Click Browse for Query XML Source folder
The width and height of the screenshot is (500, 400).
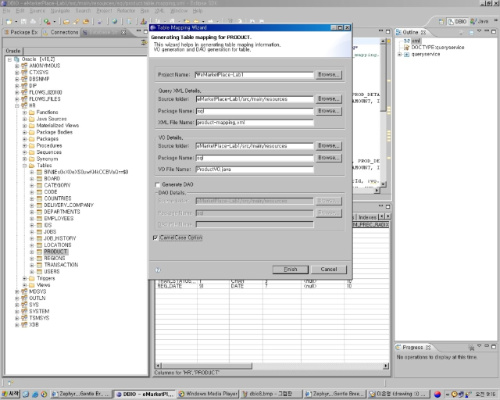click(328, 99)
